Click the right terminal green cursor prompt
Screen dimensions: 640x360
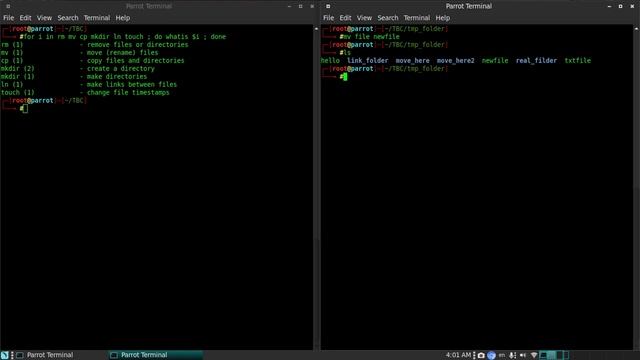coord(345,77)
